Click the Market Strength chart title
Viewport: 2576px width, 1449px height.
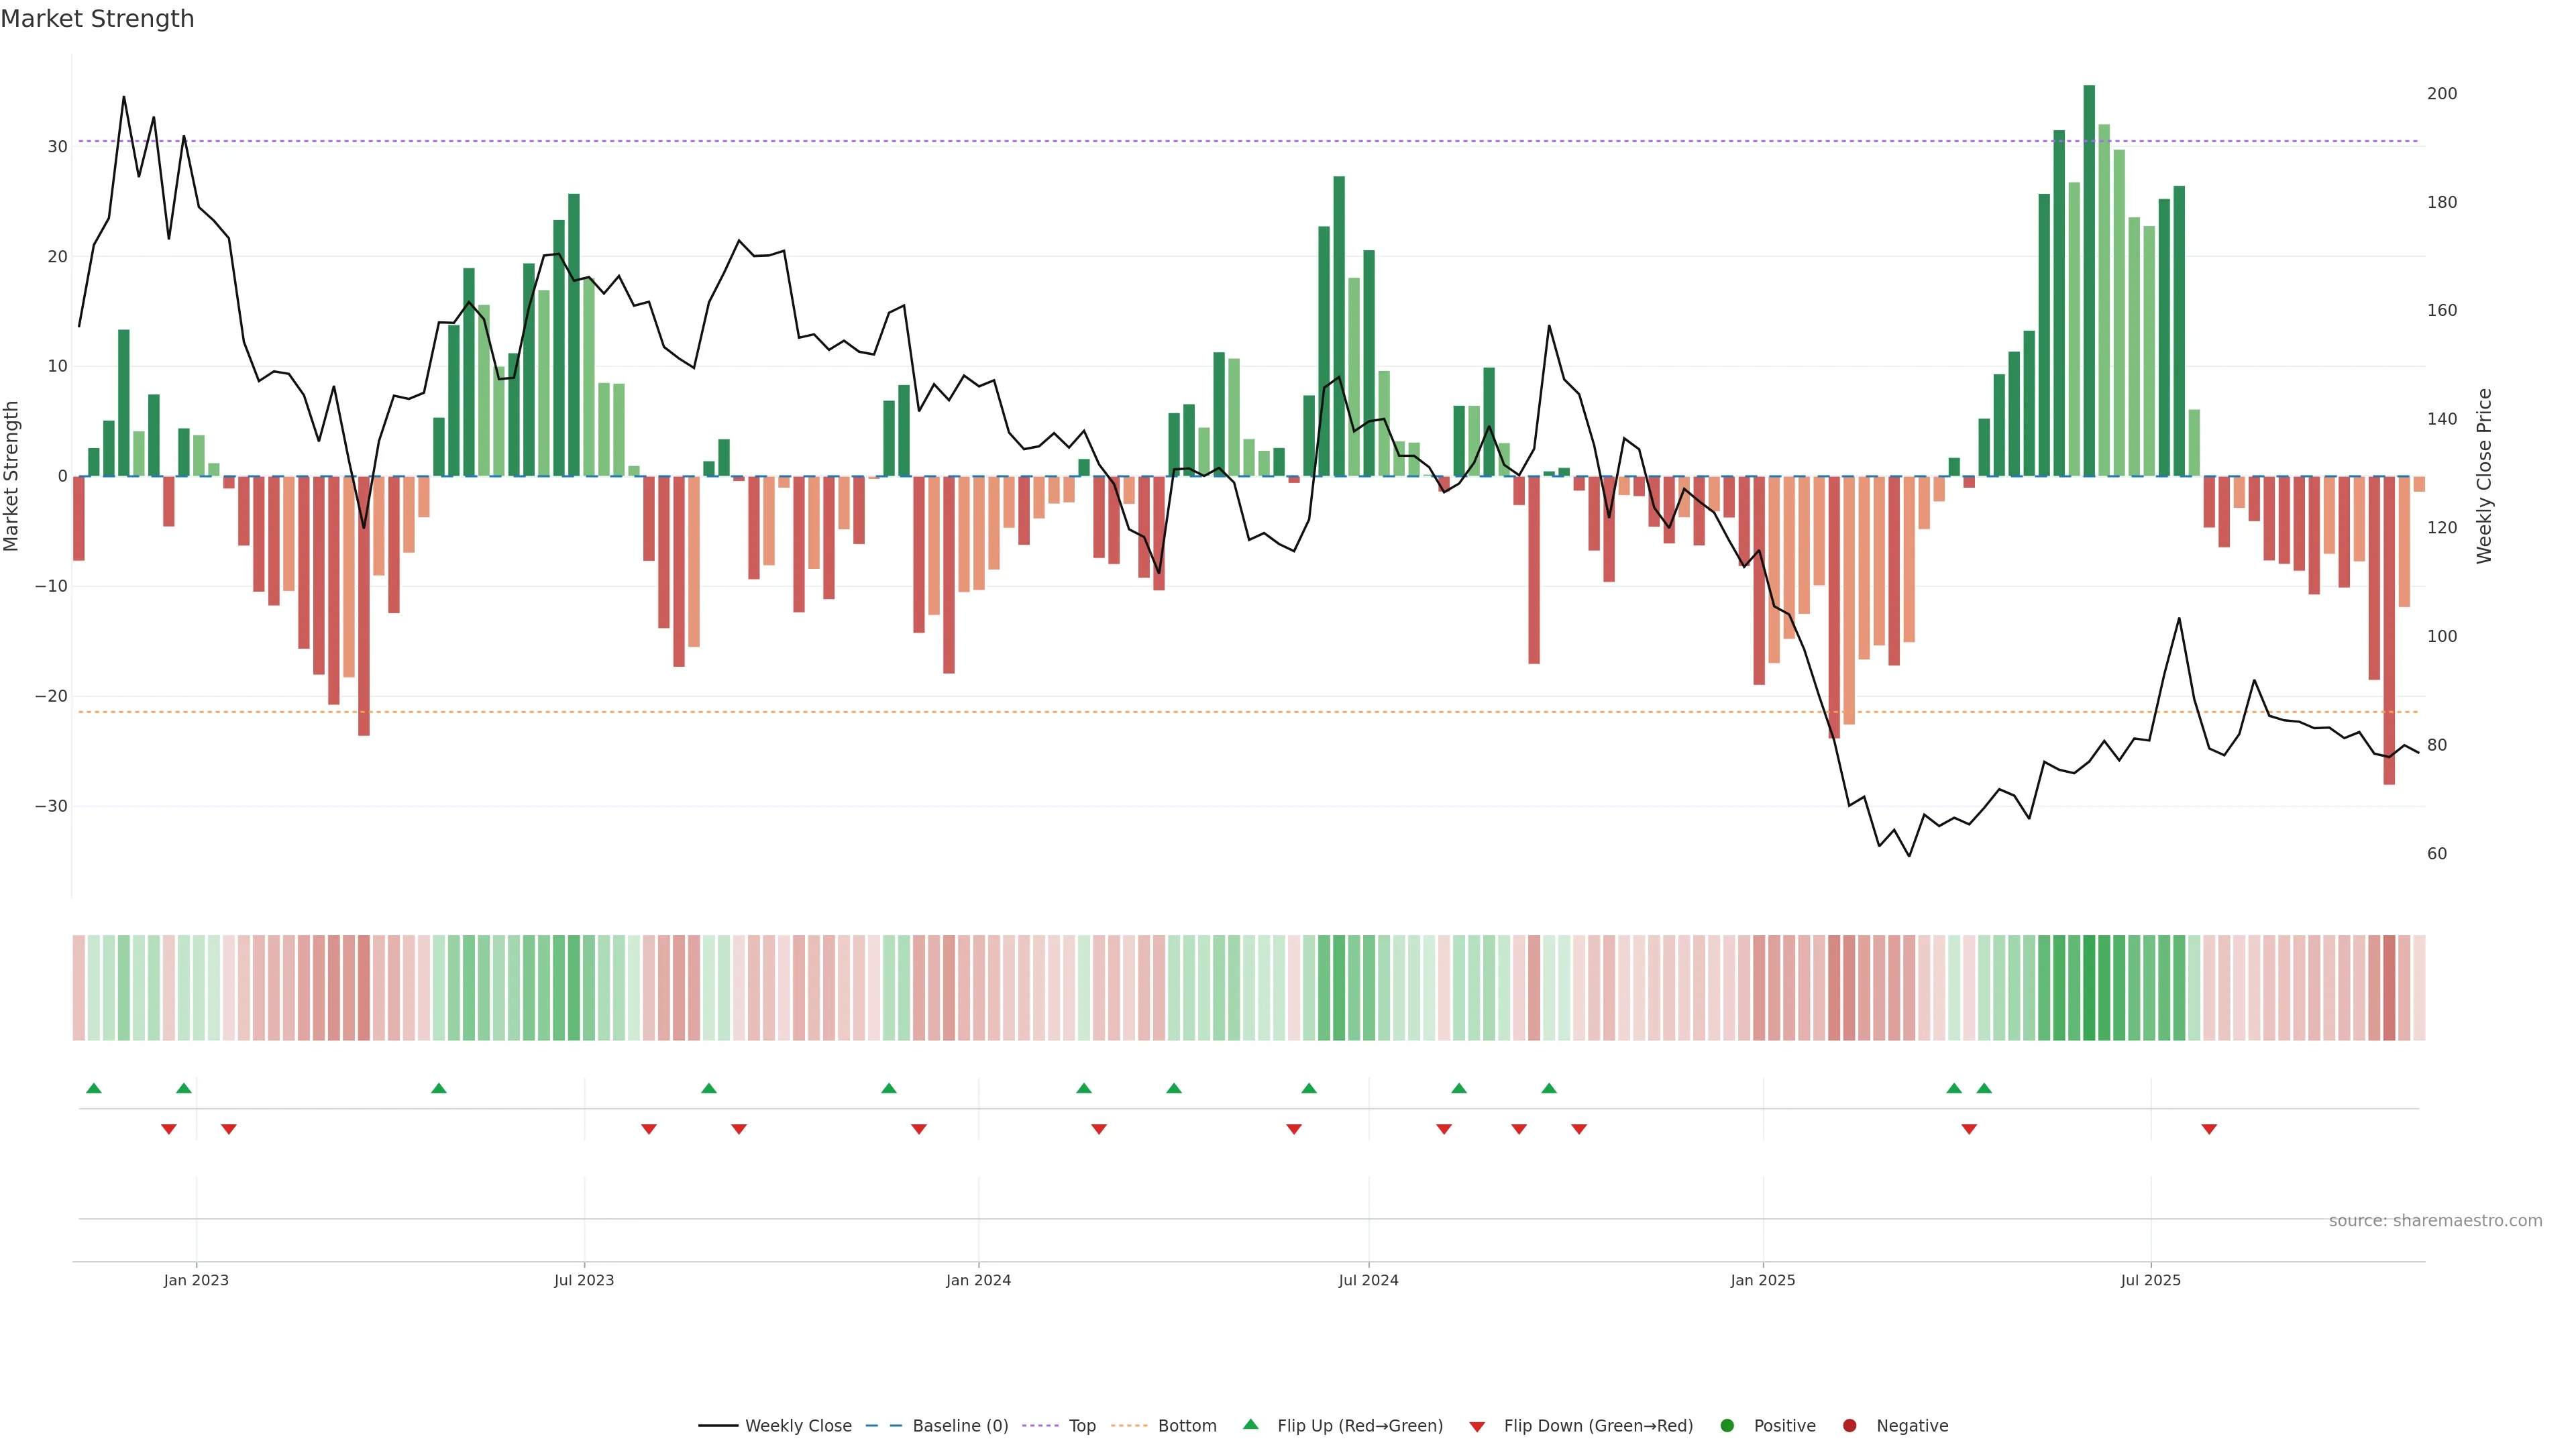pos(97,19)
